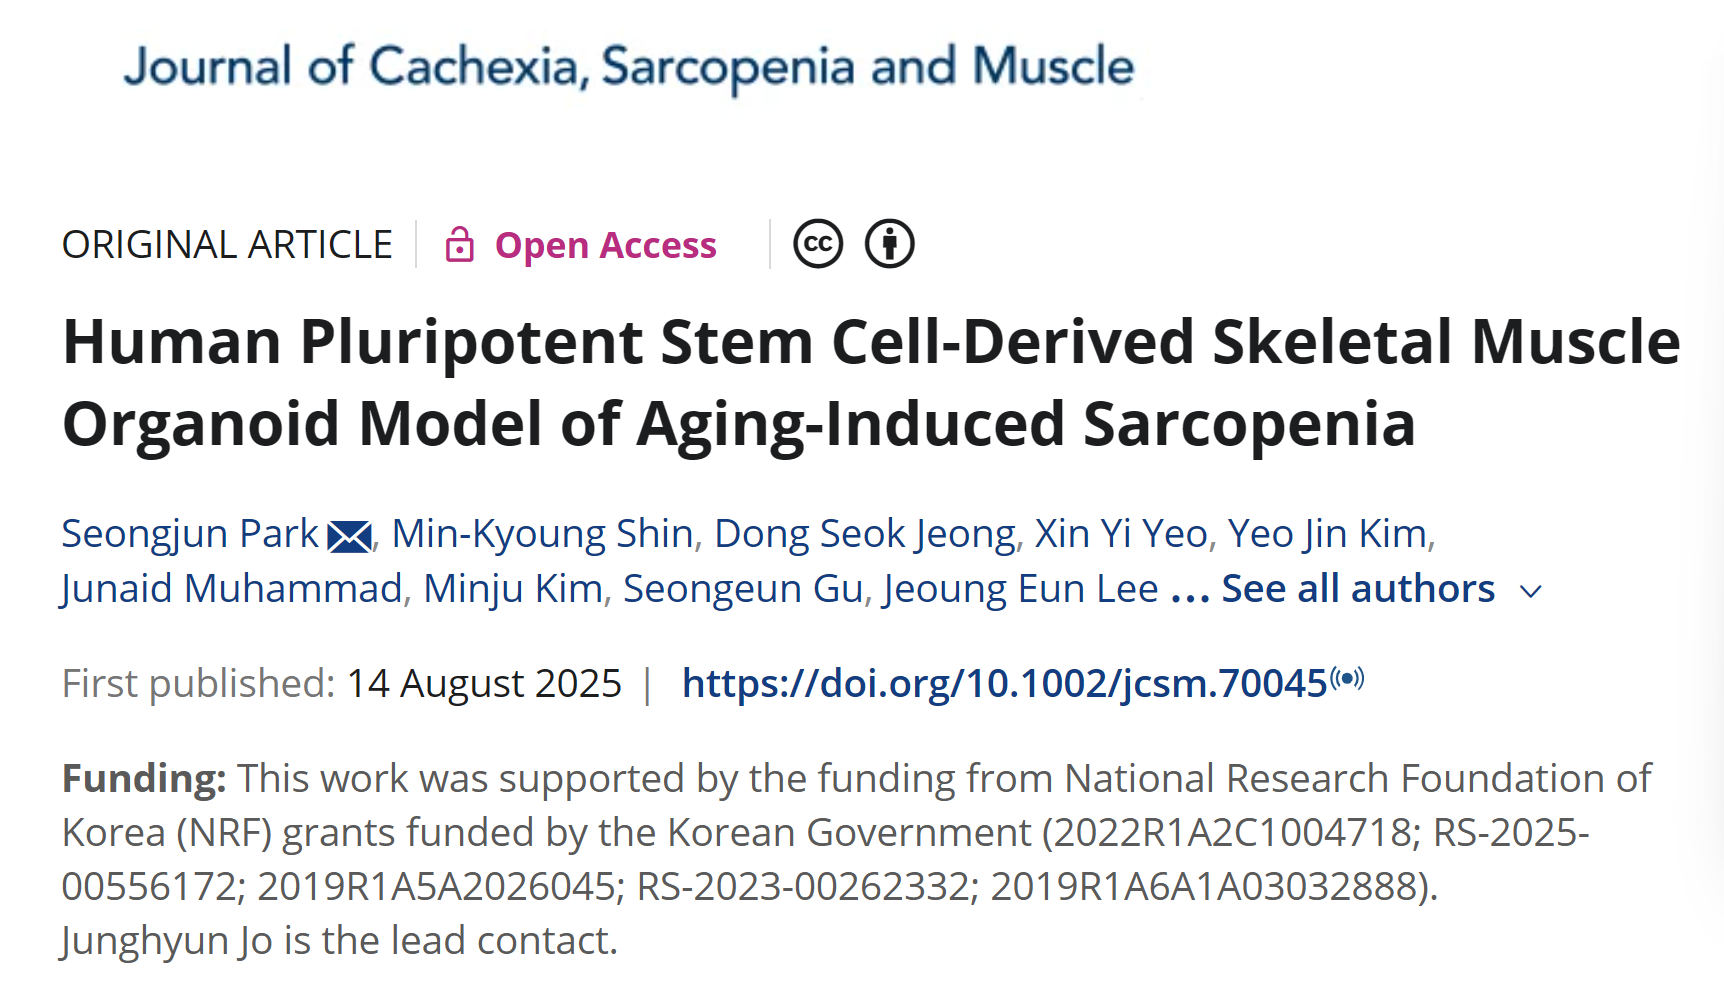Click the attribution person license icon
Screen dimensions: 1724x1000
(890, 244)
